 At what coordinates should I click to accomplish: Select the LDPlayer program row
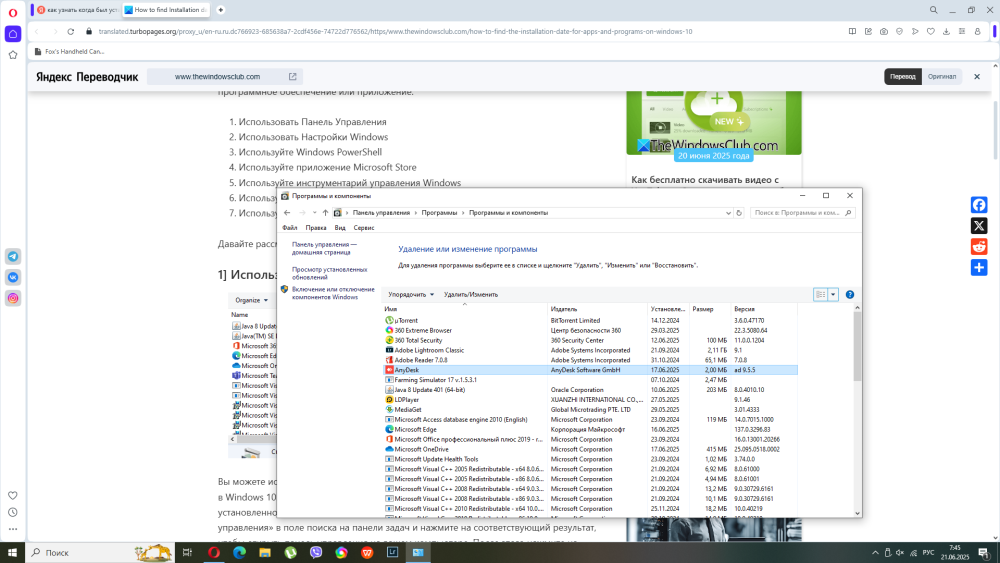tap(590, 400)
